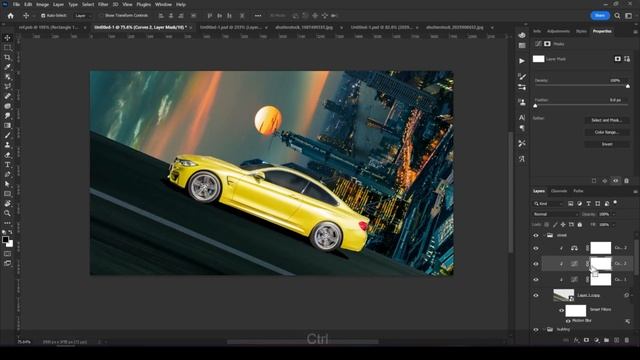The width and height of the screenshot is (640, 360).
Task: Select the Pen tool
Action: click(7, 174)
